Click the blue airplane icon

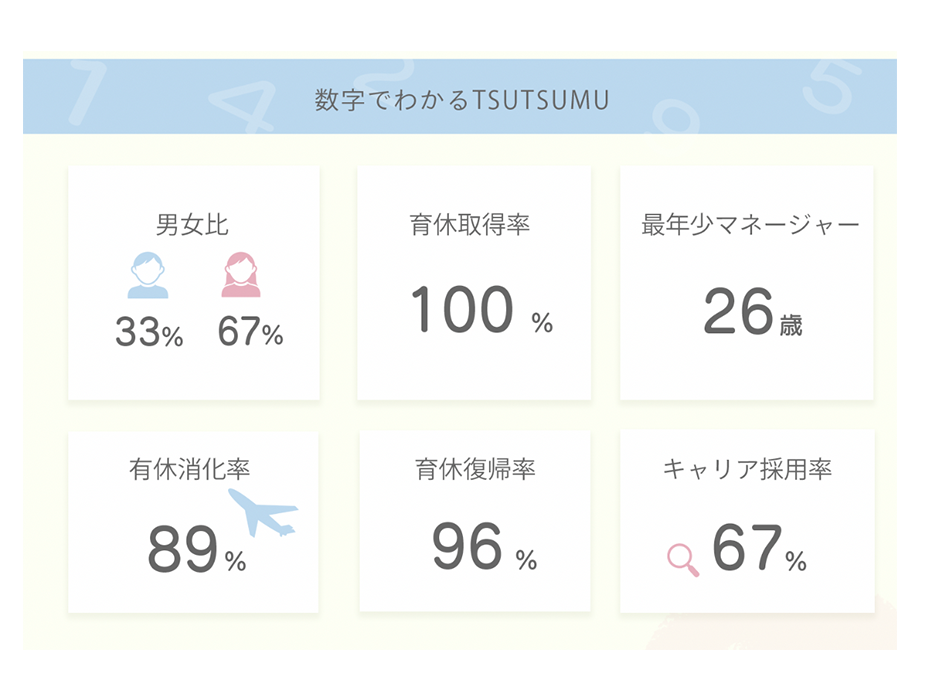pos(262,511)
